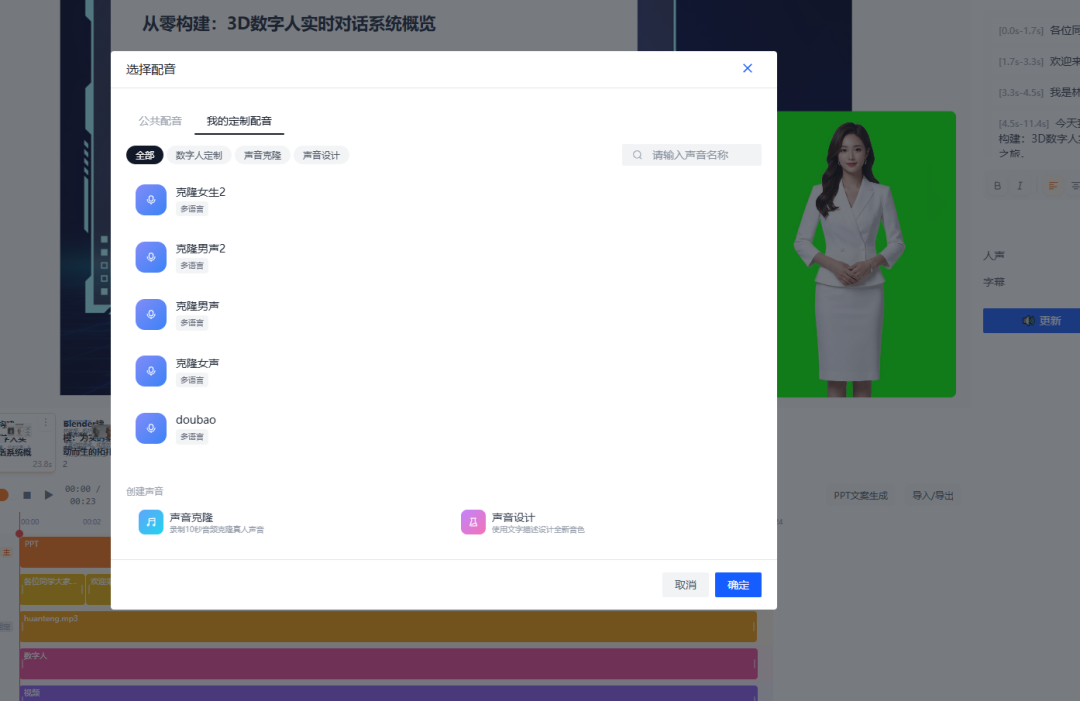
Task: Filter the list by 声音设计 chip
Action: (321, 155)
